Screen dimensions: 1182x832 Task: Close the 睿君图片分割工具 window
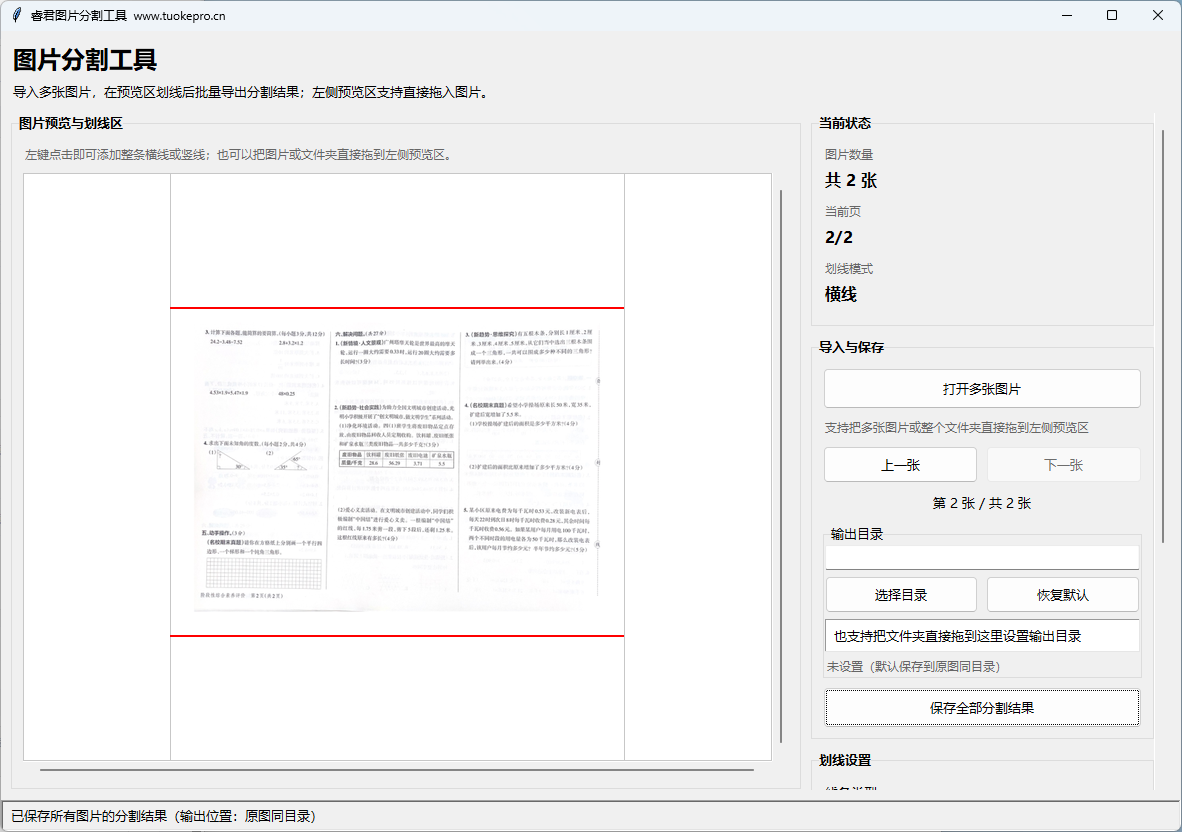[1158, 16]
